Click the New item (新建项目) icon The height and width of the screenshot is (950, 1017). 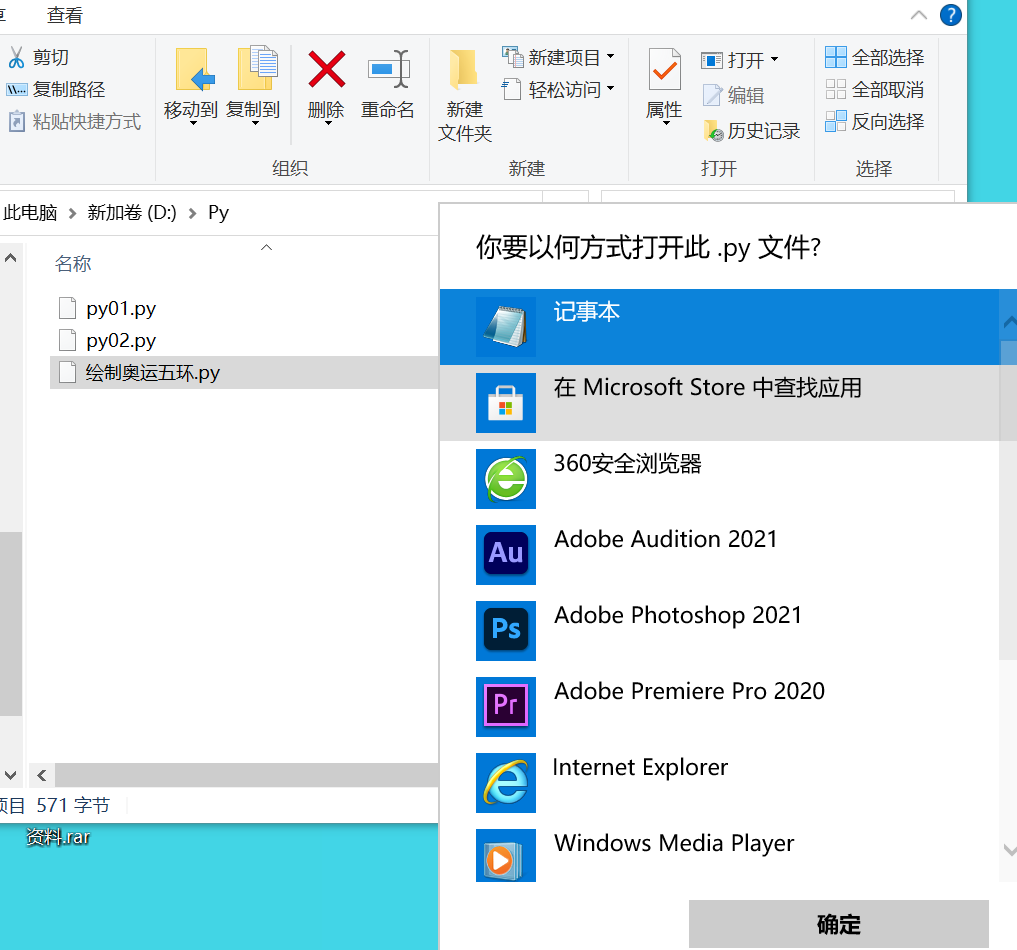[x=513, y=57]
